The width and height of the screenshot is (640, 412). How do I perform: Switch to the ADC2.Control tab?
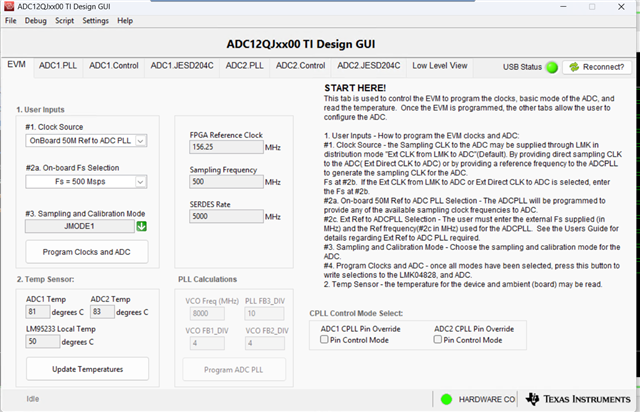click(300, 66)
